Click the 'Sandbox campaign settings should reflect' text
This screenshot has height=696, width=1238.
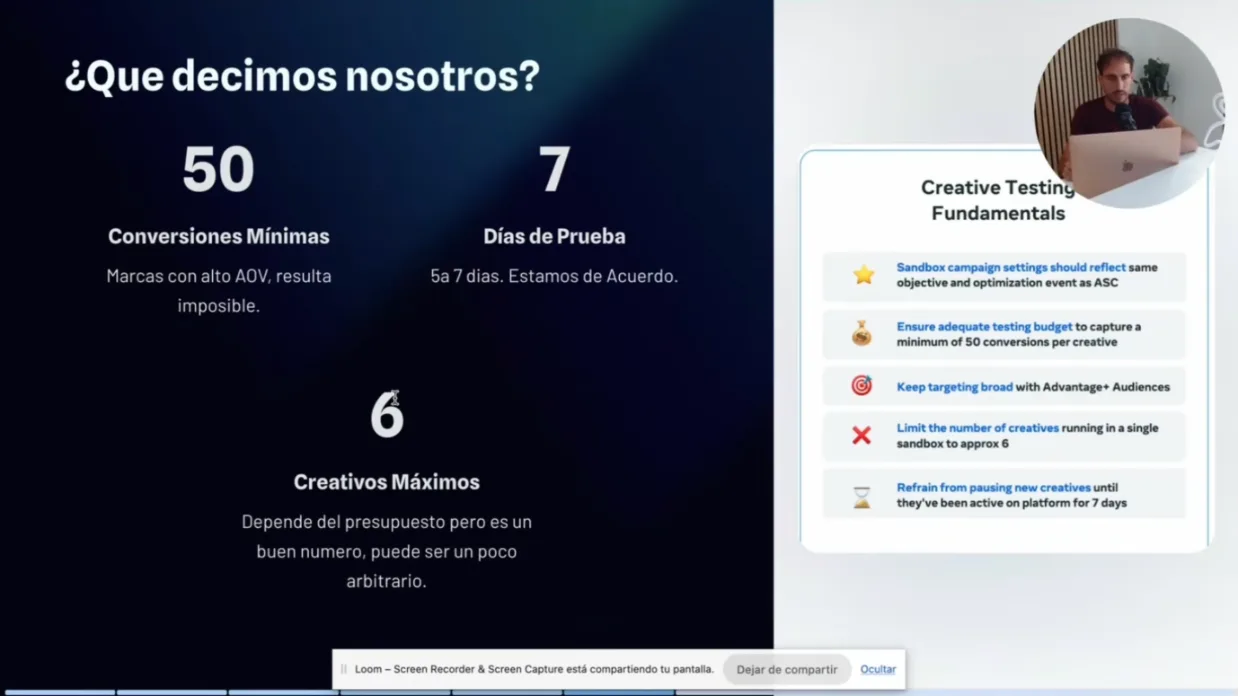pyautogui.click(x=1011, y=267)
